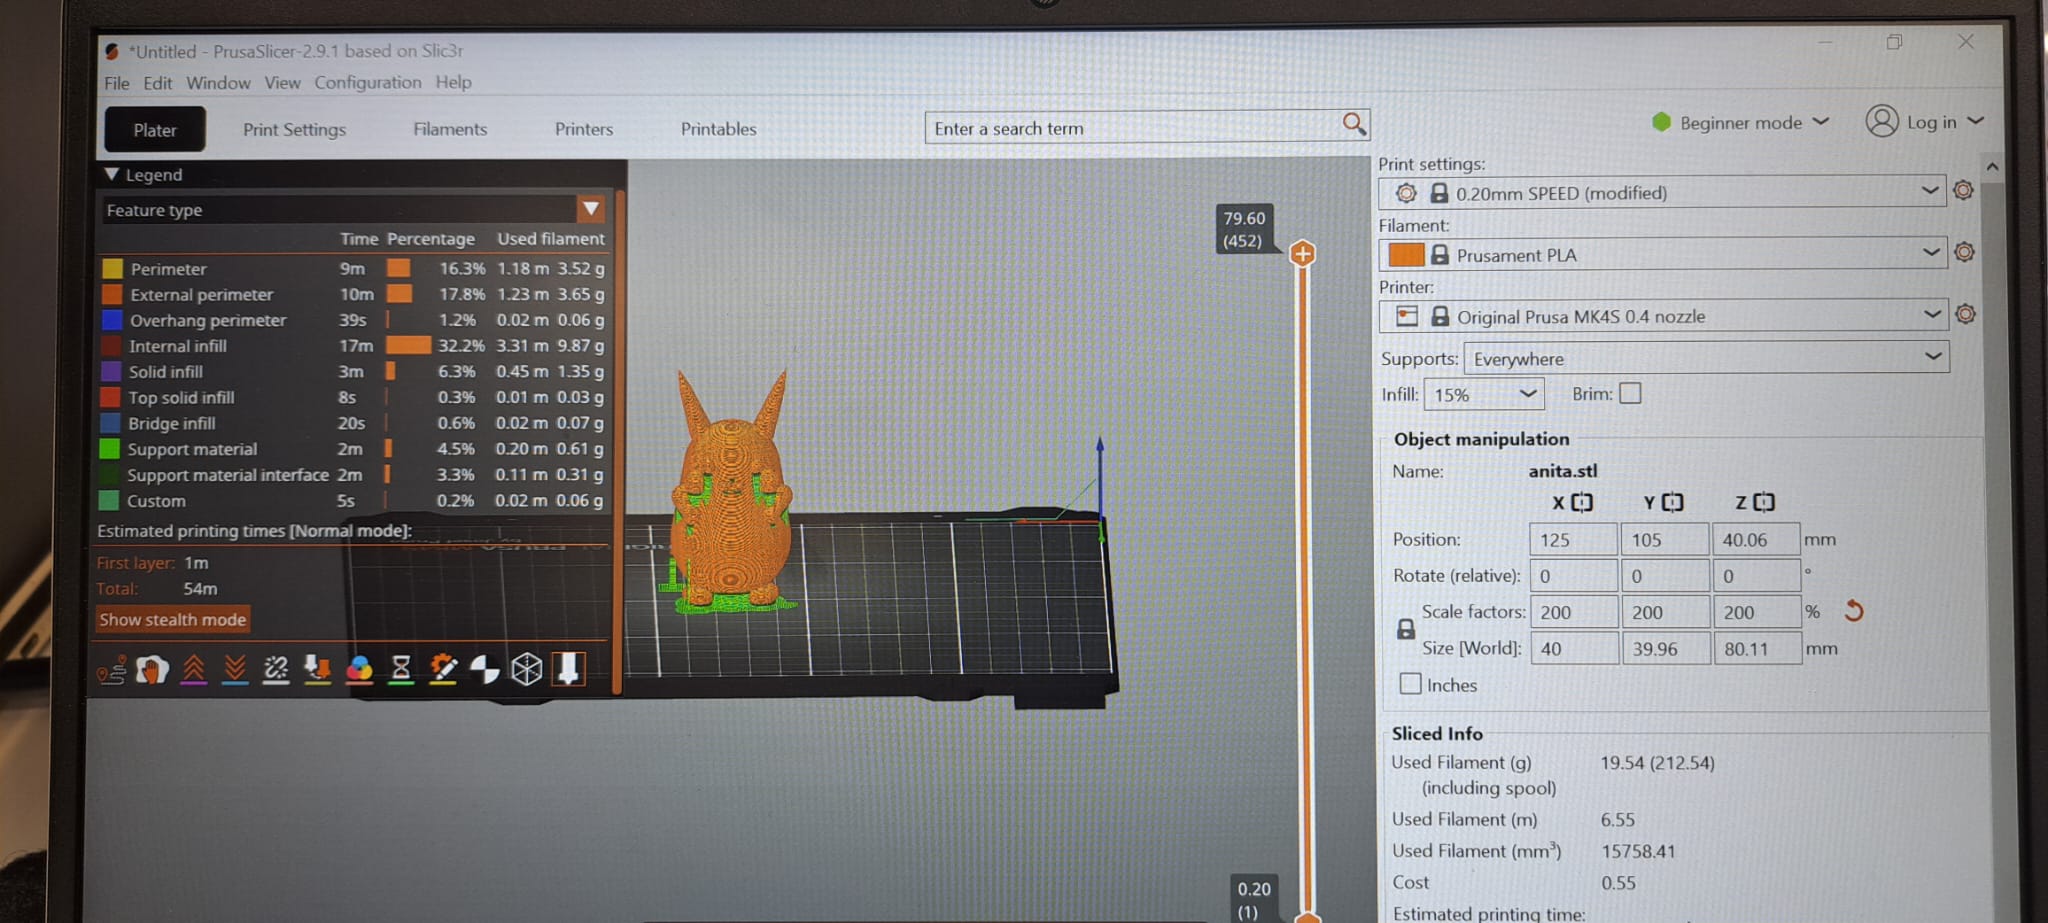Toggle Internal infill feature visibility

[x=111, y=346]
